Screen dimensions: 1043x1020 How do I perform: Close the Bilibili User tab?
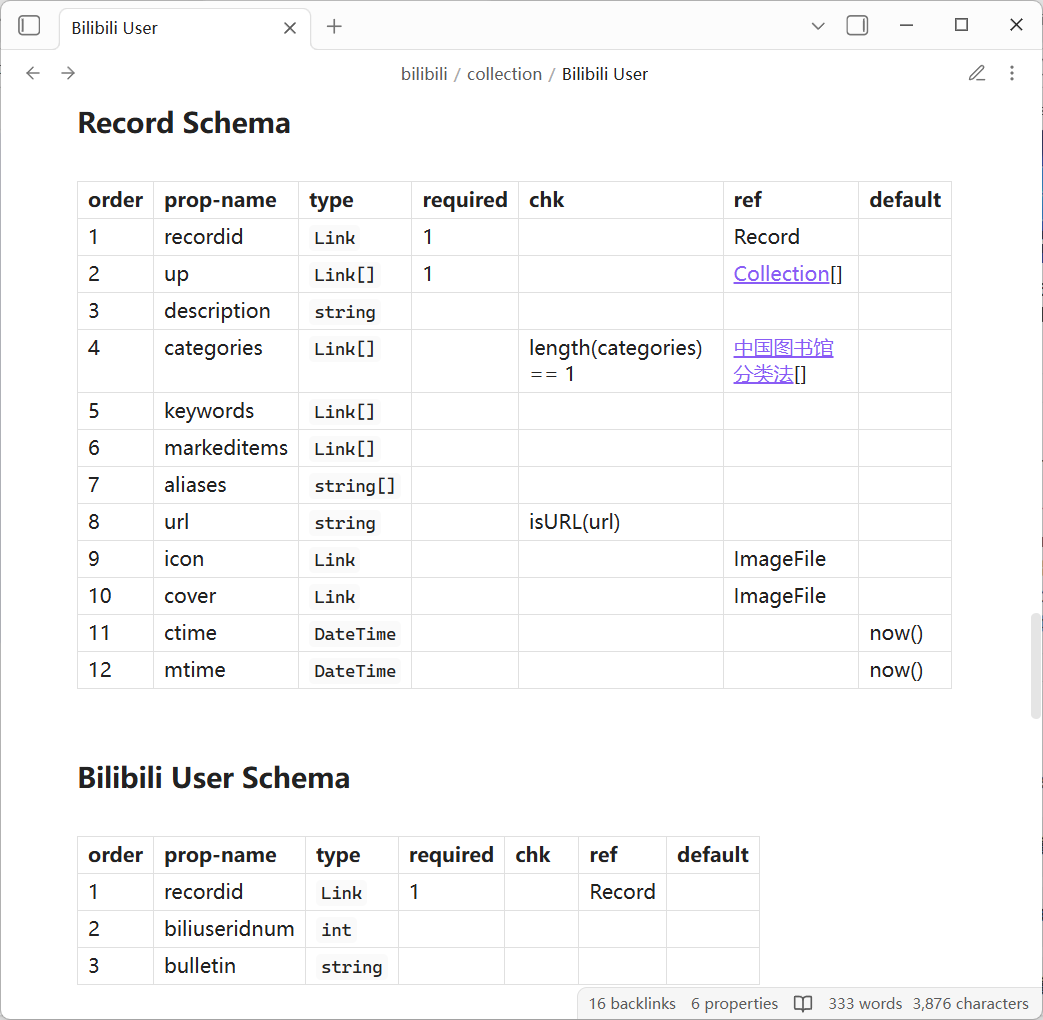click(290, 28)
